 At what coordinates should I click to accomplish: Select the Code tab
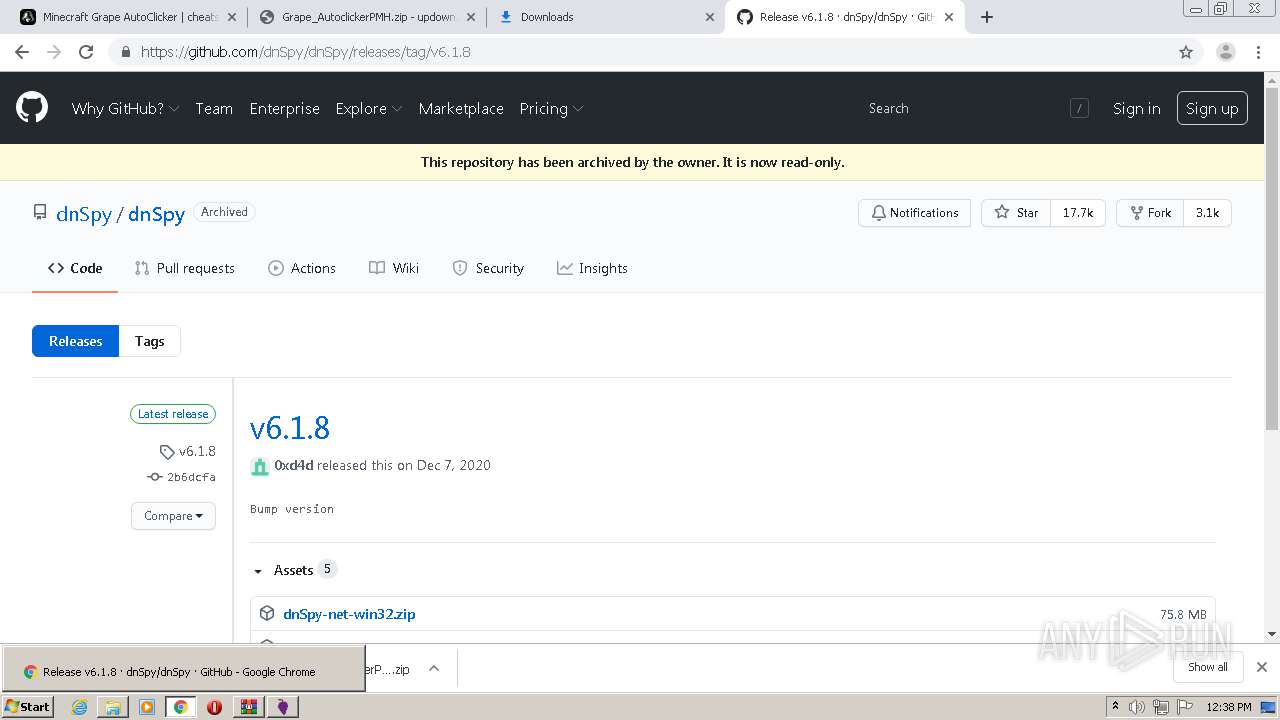75,268
